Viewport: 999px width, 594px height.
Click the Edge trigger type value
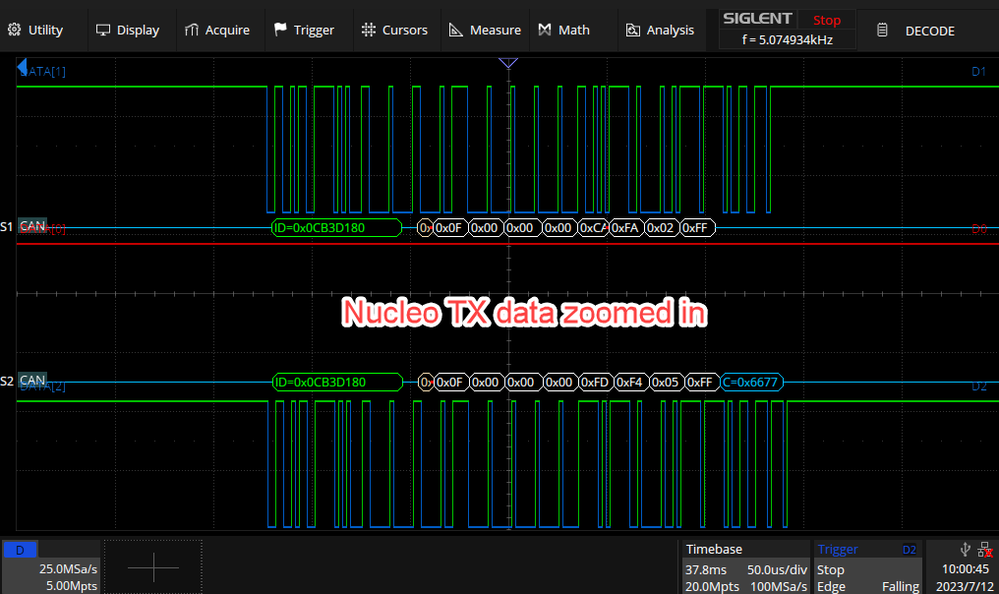[831, 586]
